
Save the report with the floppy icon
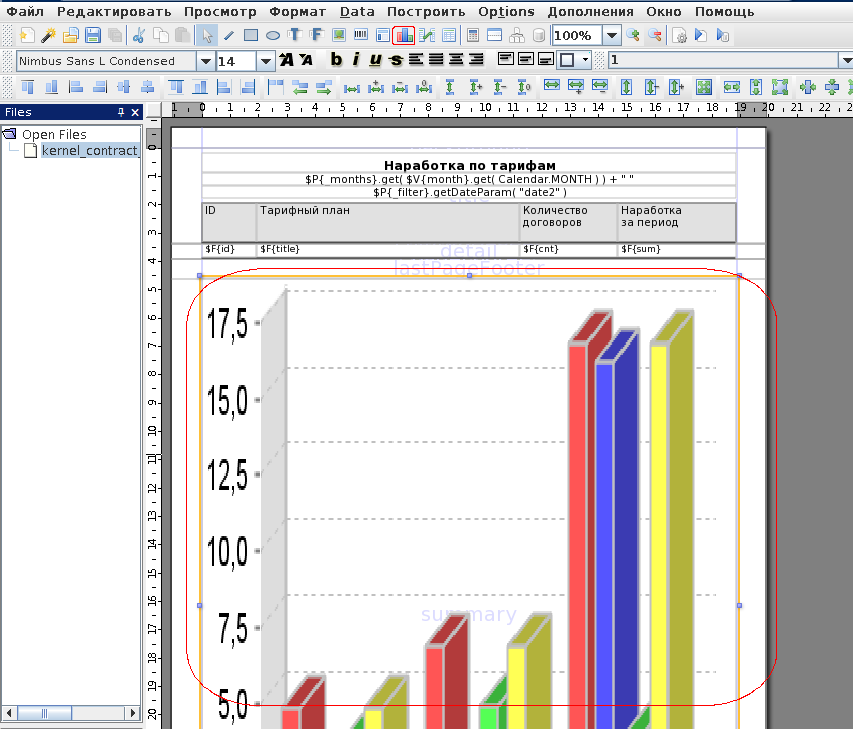(x=93, y=36)
